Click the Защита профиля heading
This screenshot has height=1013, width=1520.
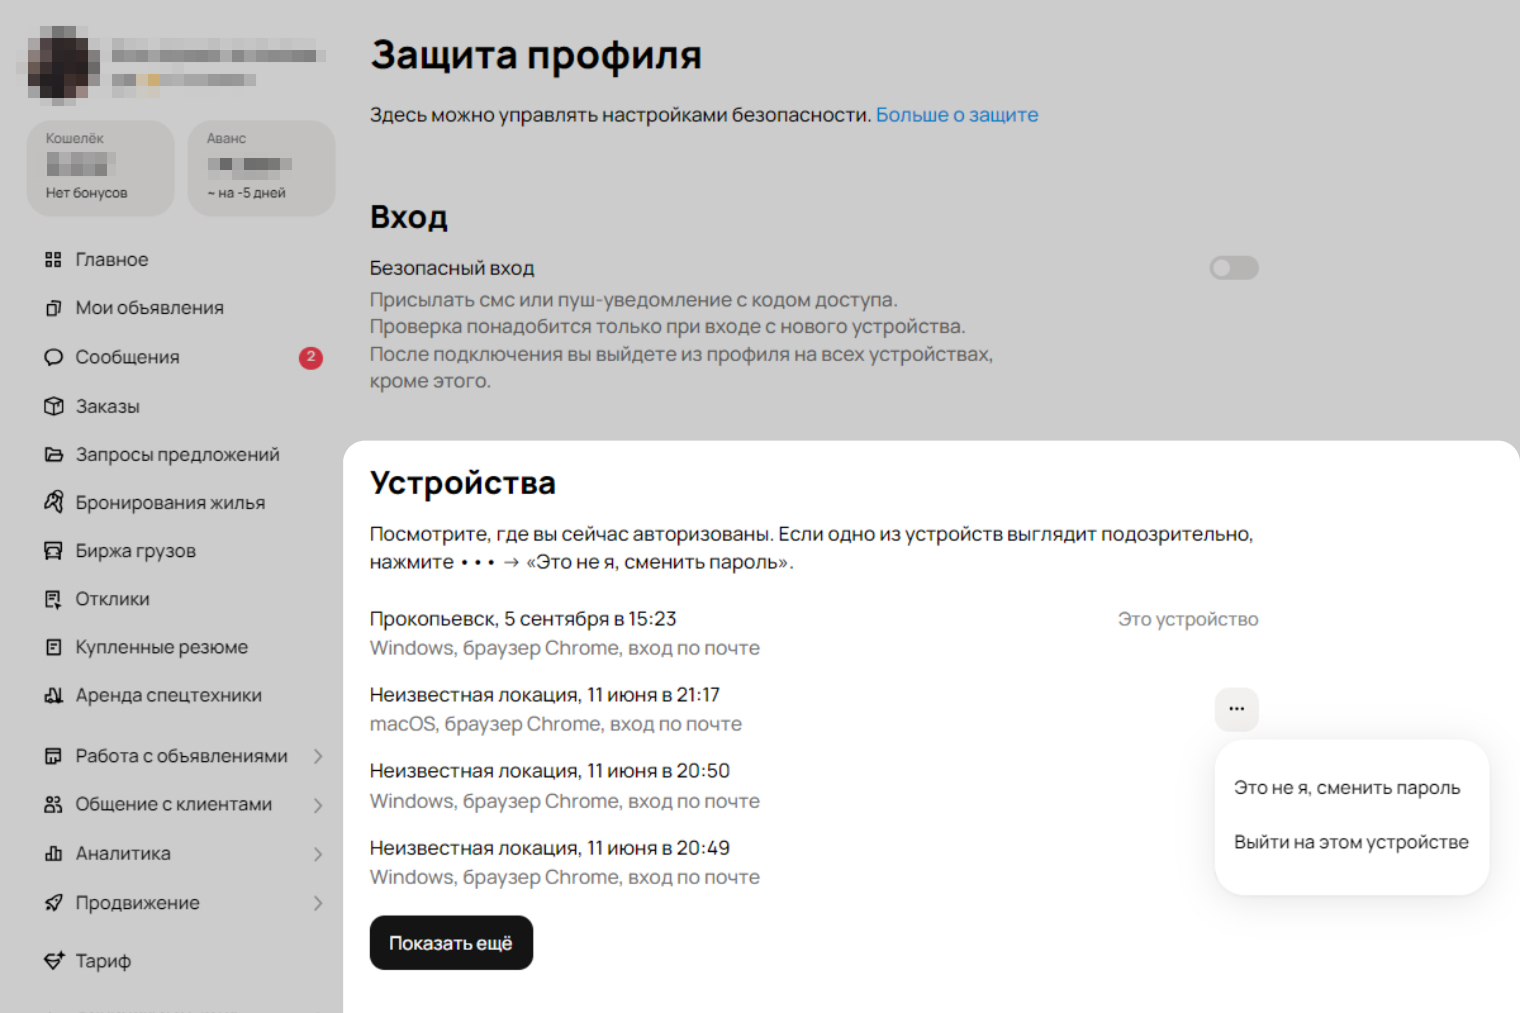[536, 56]
